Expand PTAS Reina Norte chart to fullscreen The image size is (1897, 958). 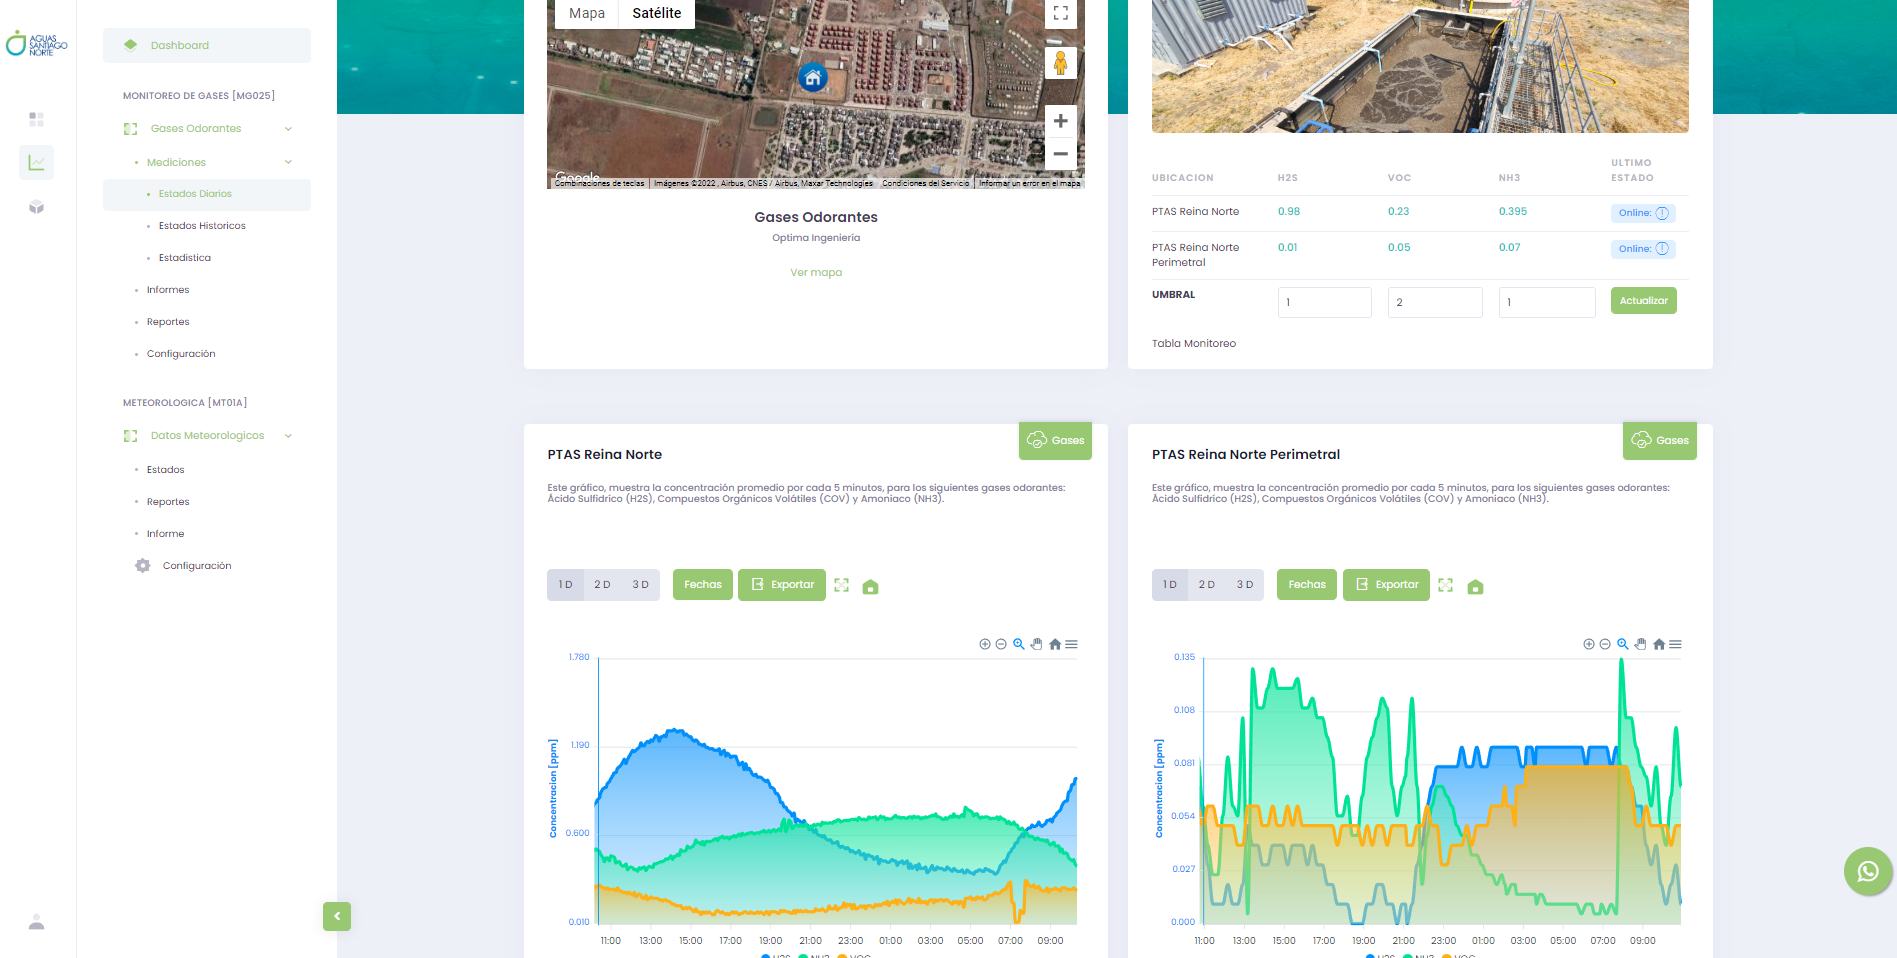coord(841,585)
